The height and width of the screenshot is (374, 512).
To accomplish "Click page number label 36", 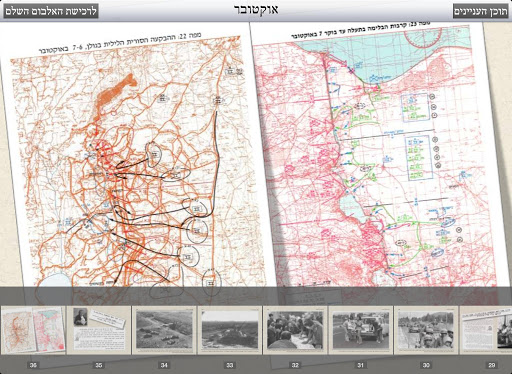I will [33, 365].
